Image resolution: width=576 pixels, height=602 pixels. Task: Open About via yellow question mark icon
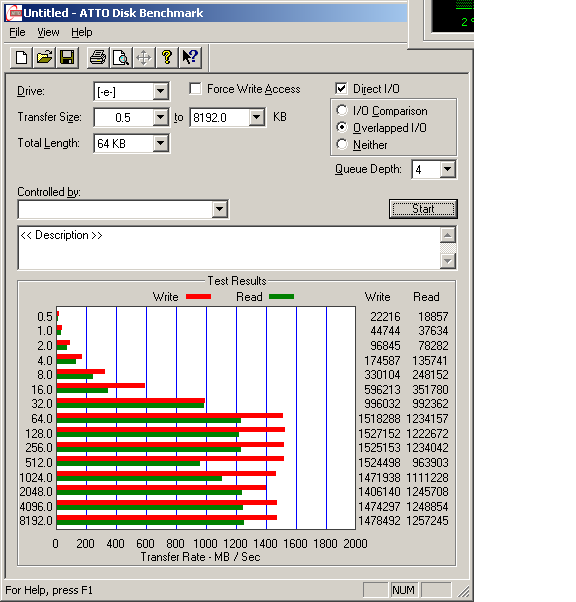pyautogui.click(x=167, y=58)
